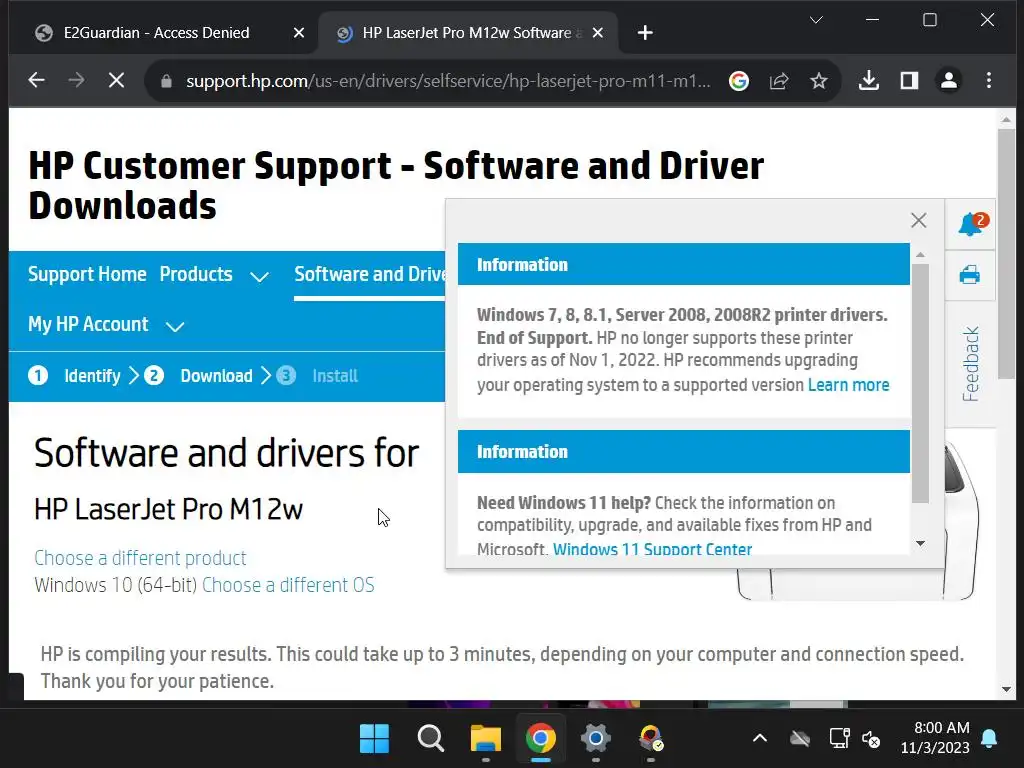
Task: Open the tab search dropdown
Action: pyautogui.click(x=816, y=20)
